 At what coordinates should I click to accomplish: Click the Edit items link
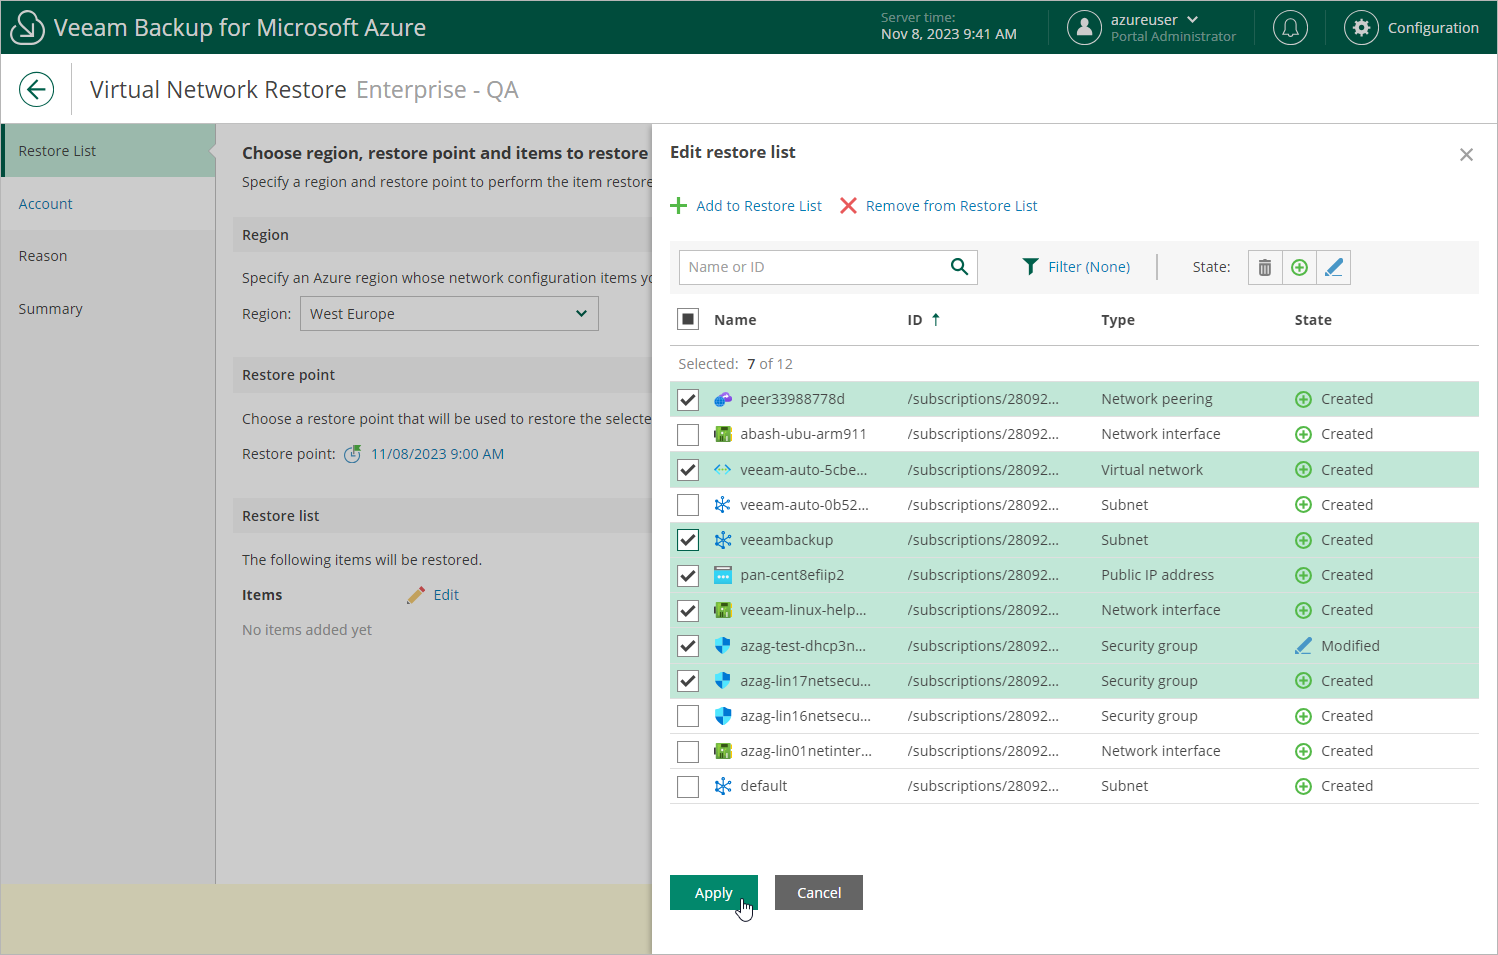pyautogui.click(x=446, y=595)
